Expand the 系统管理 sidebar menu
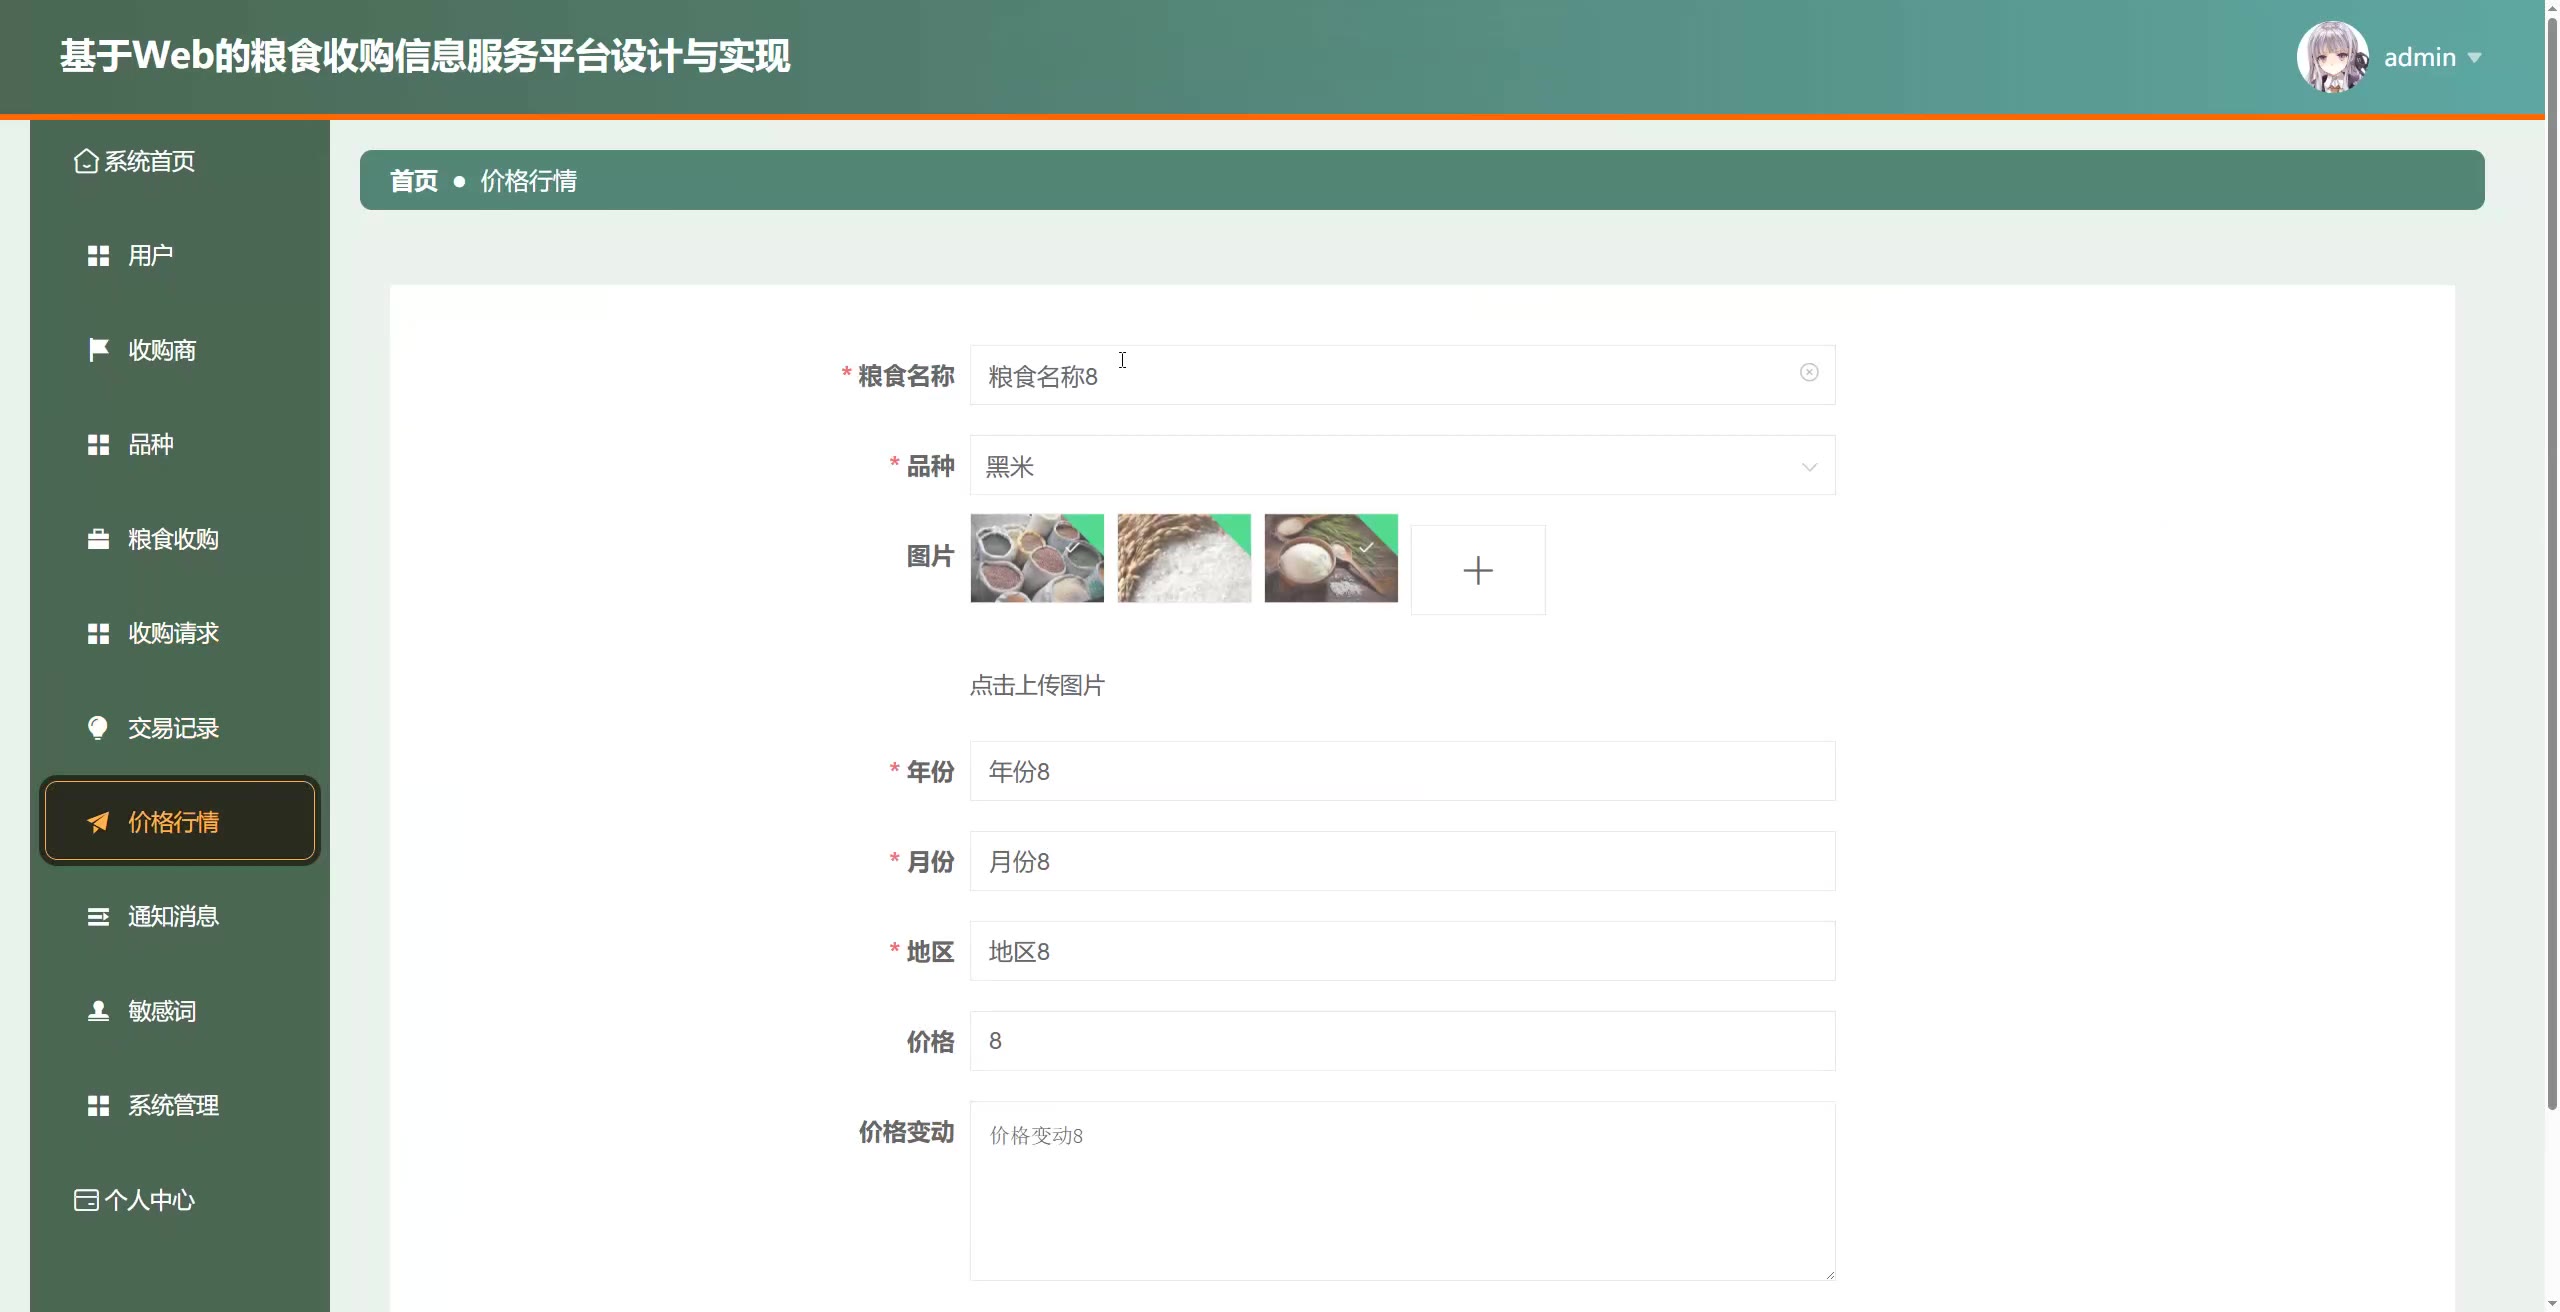Viewport: 2560px width, 1312px height. pos(173,1105)
